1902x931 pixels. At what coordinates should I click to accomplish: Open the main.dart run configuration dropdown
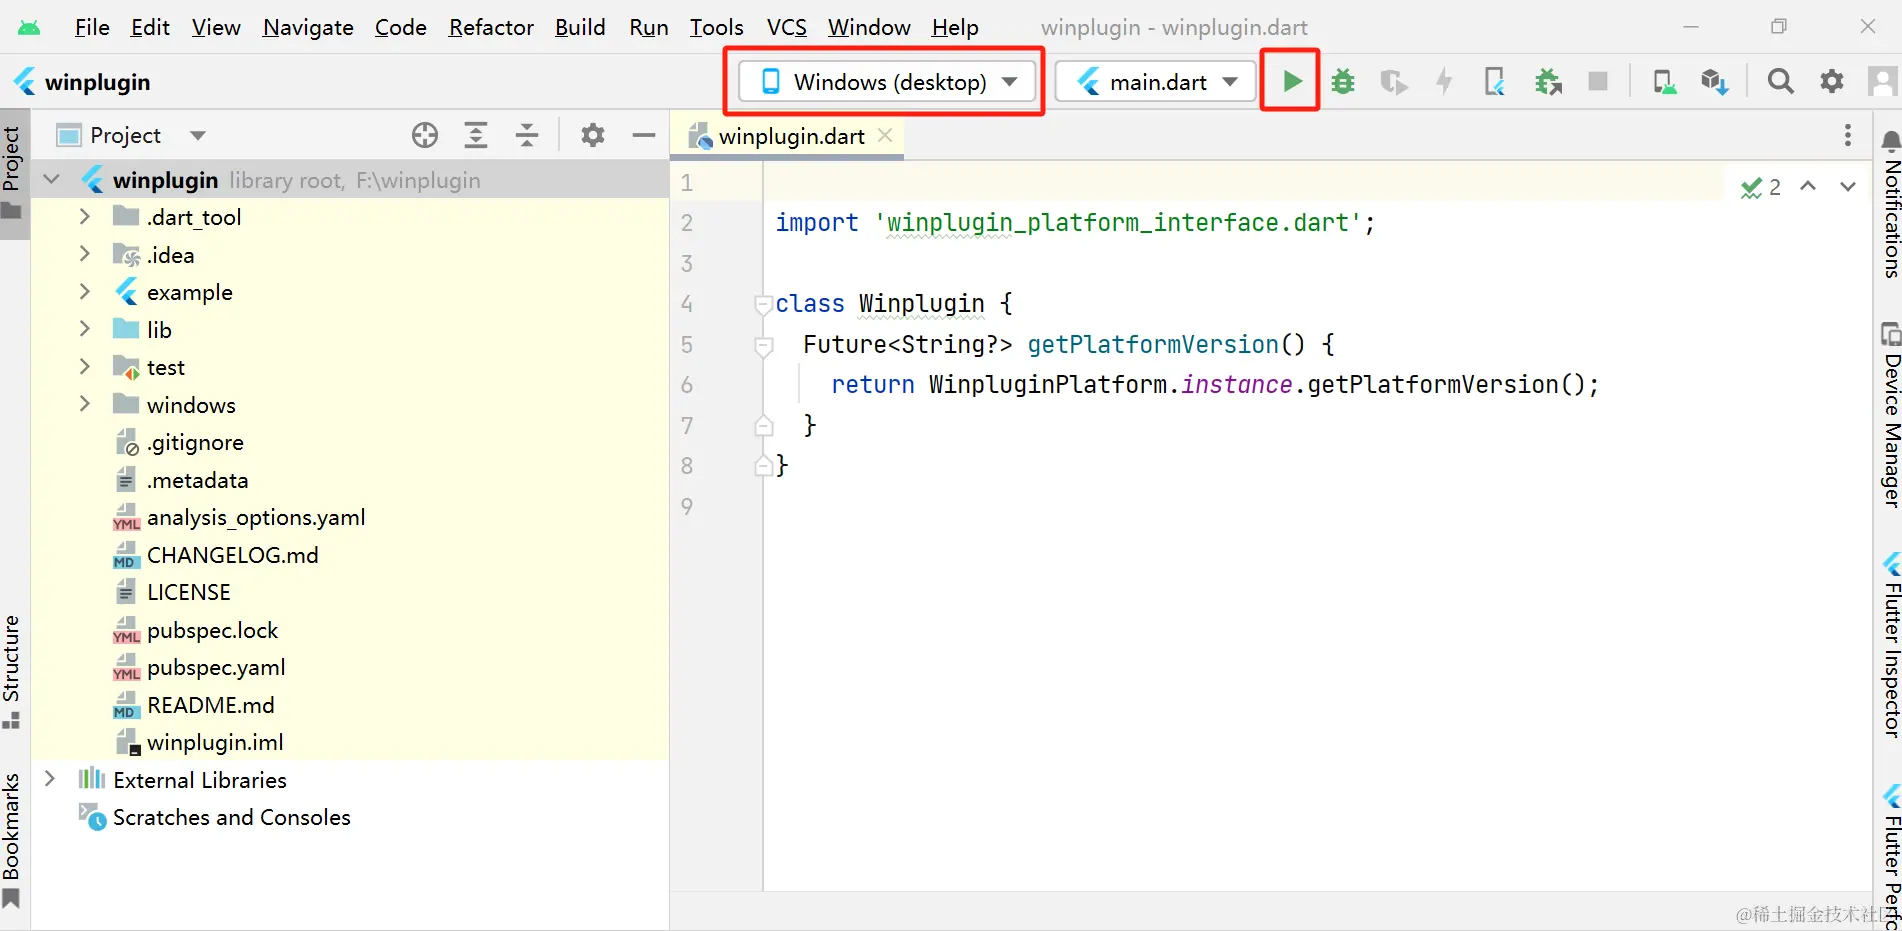click(x=1156, y=81)
